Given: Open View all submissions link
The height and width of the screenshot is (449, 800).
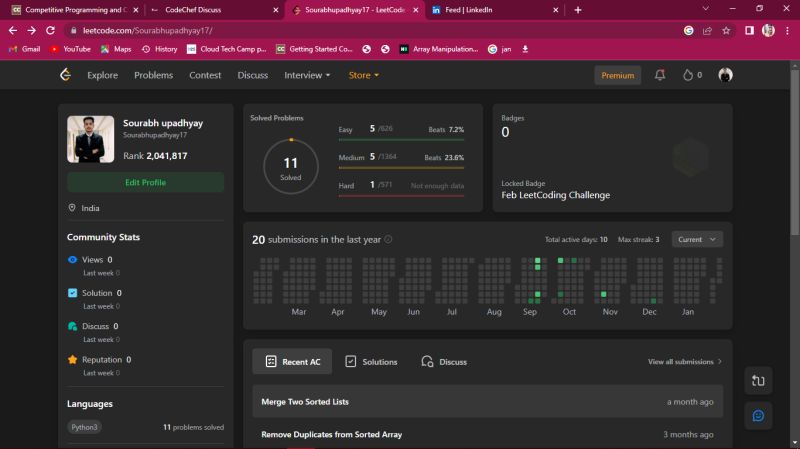Looking at the screenshot, I should (x=685, y=362).
